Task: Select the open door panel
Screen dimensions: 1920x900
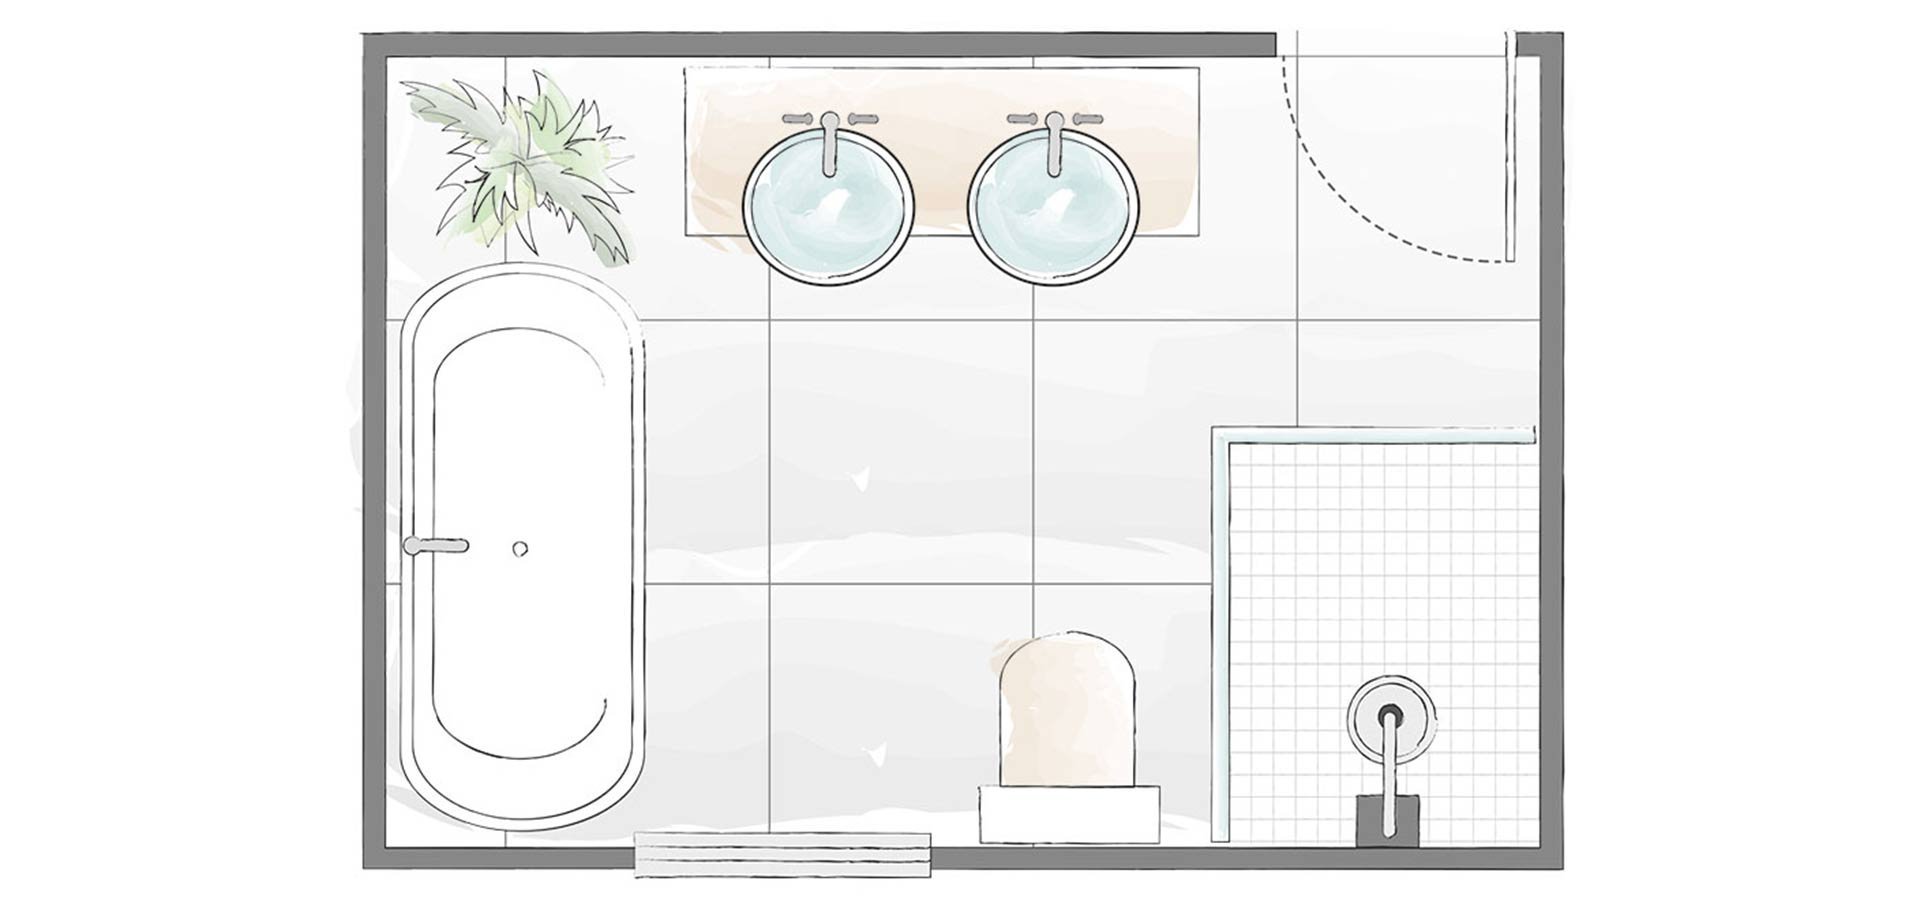Action: click(1511, 146)
